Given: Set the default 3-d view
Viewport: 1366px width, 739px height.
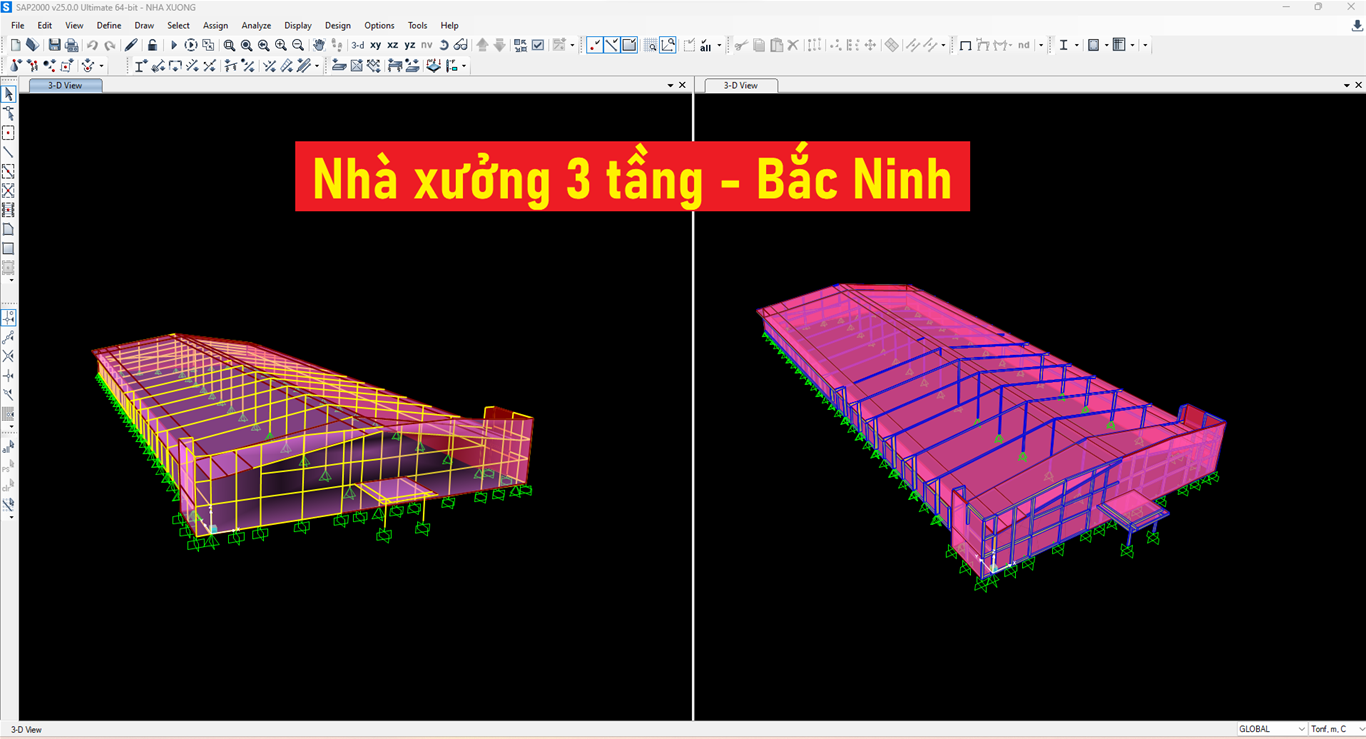Looking at the screenshot, I should (x=357, y=45).
